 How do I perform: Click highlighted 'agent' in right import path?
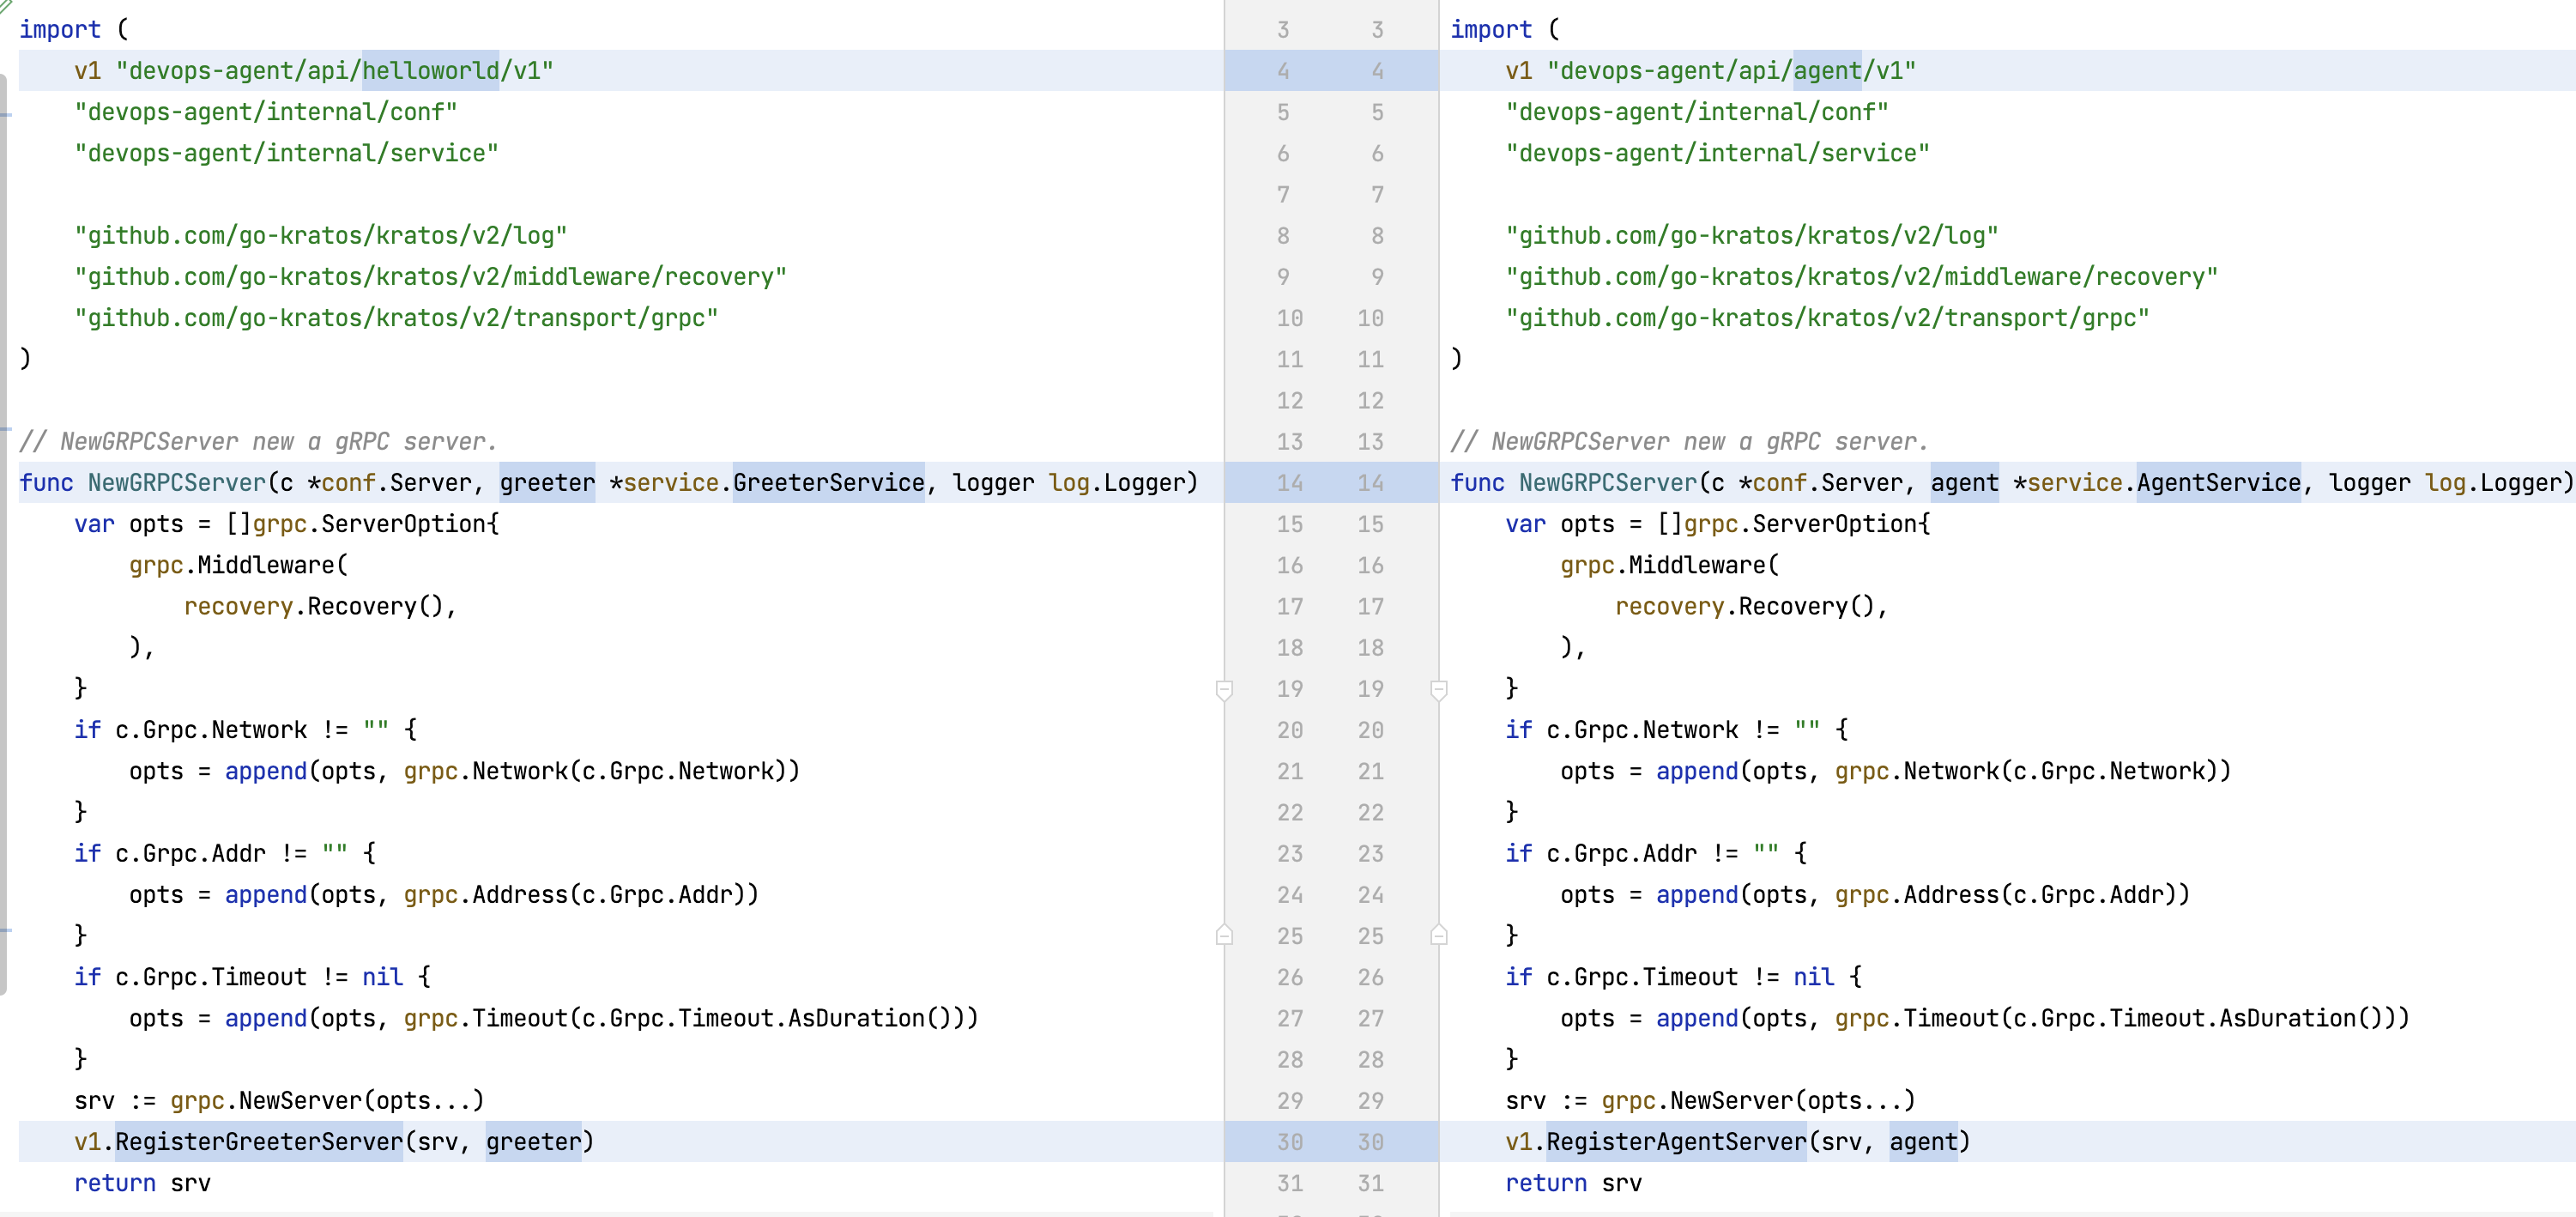point(1827,71)
